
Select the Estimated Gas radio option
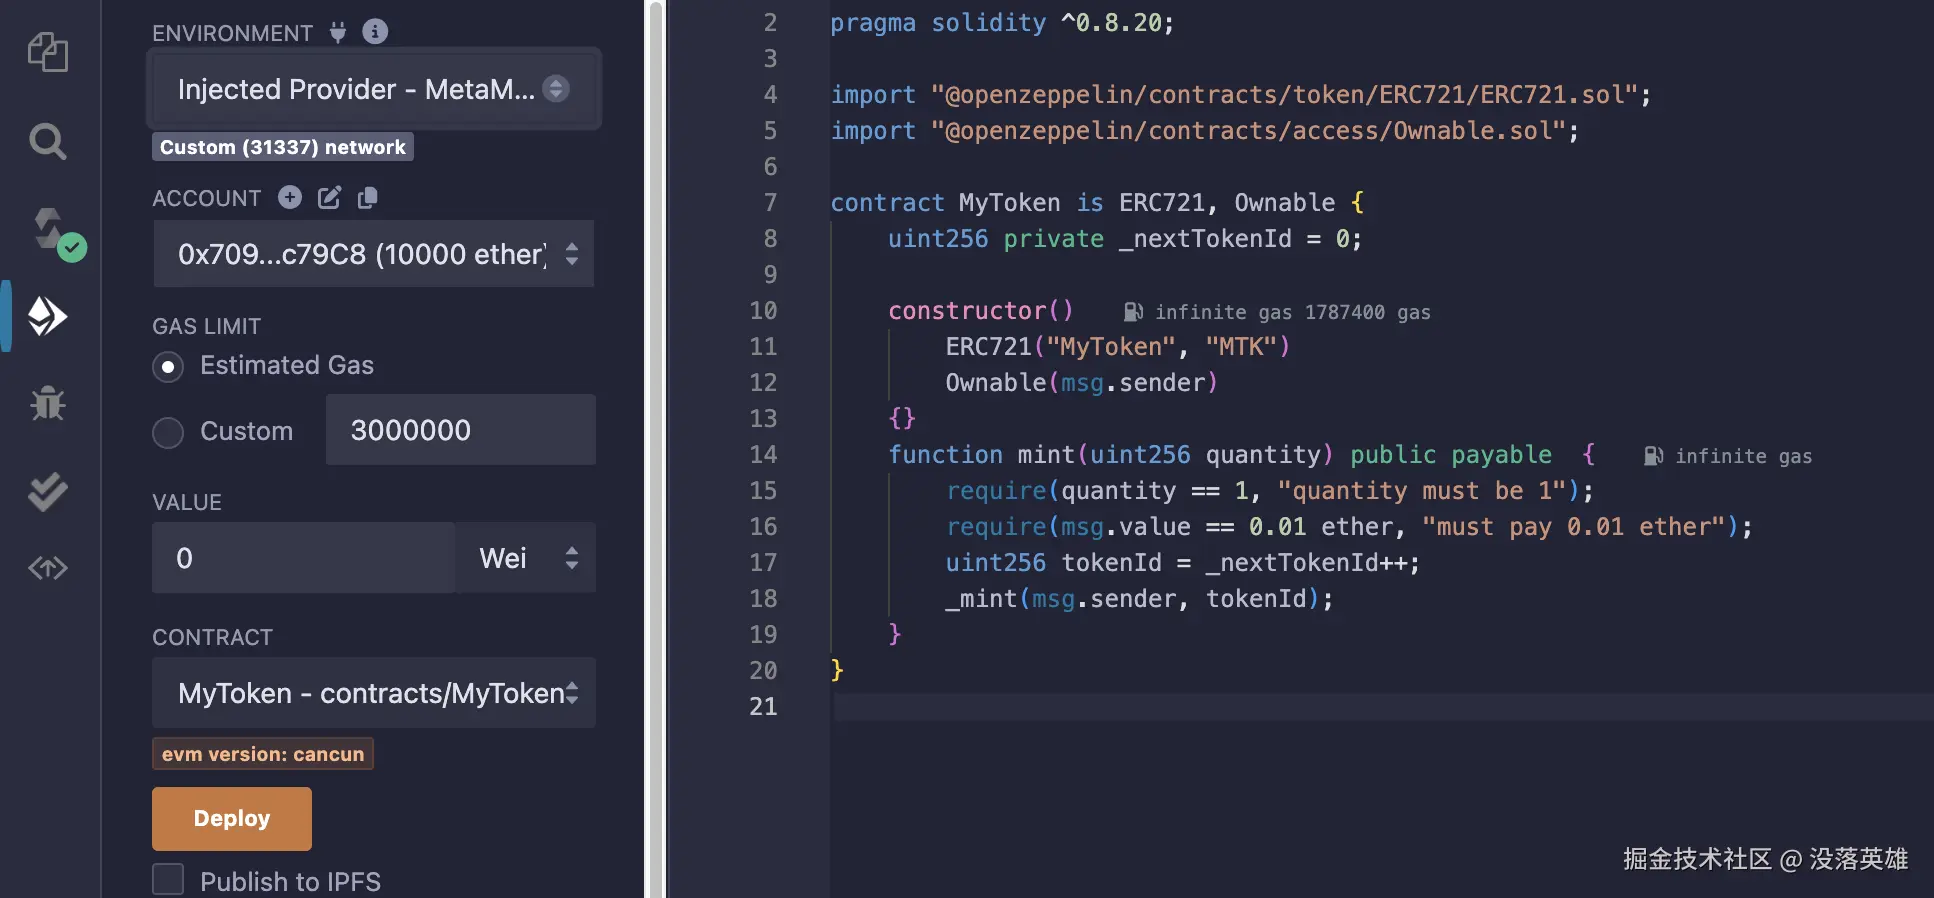click(x=168, y=367)
